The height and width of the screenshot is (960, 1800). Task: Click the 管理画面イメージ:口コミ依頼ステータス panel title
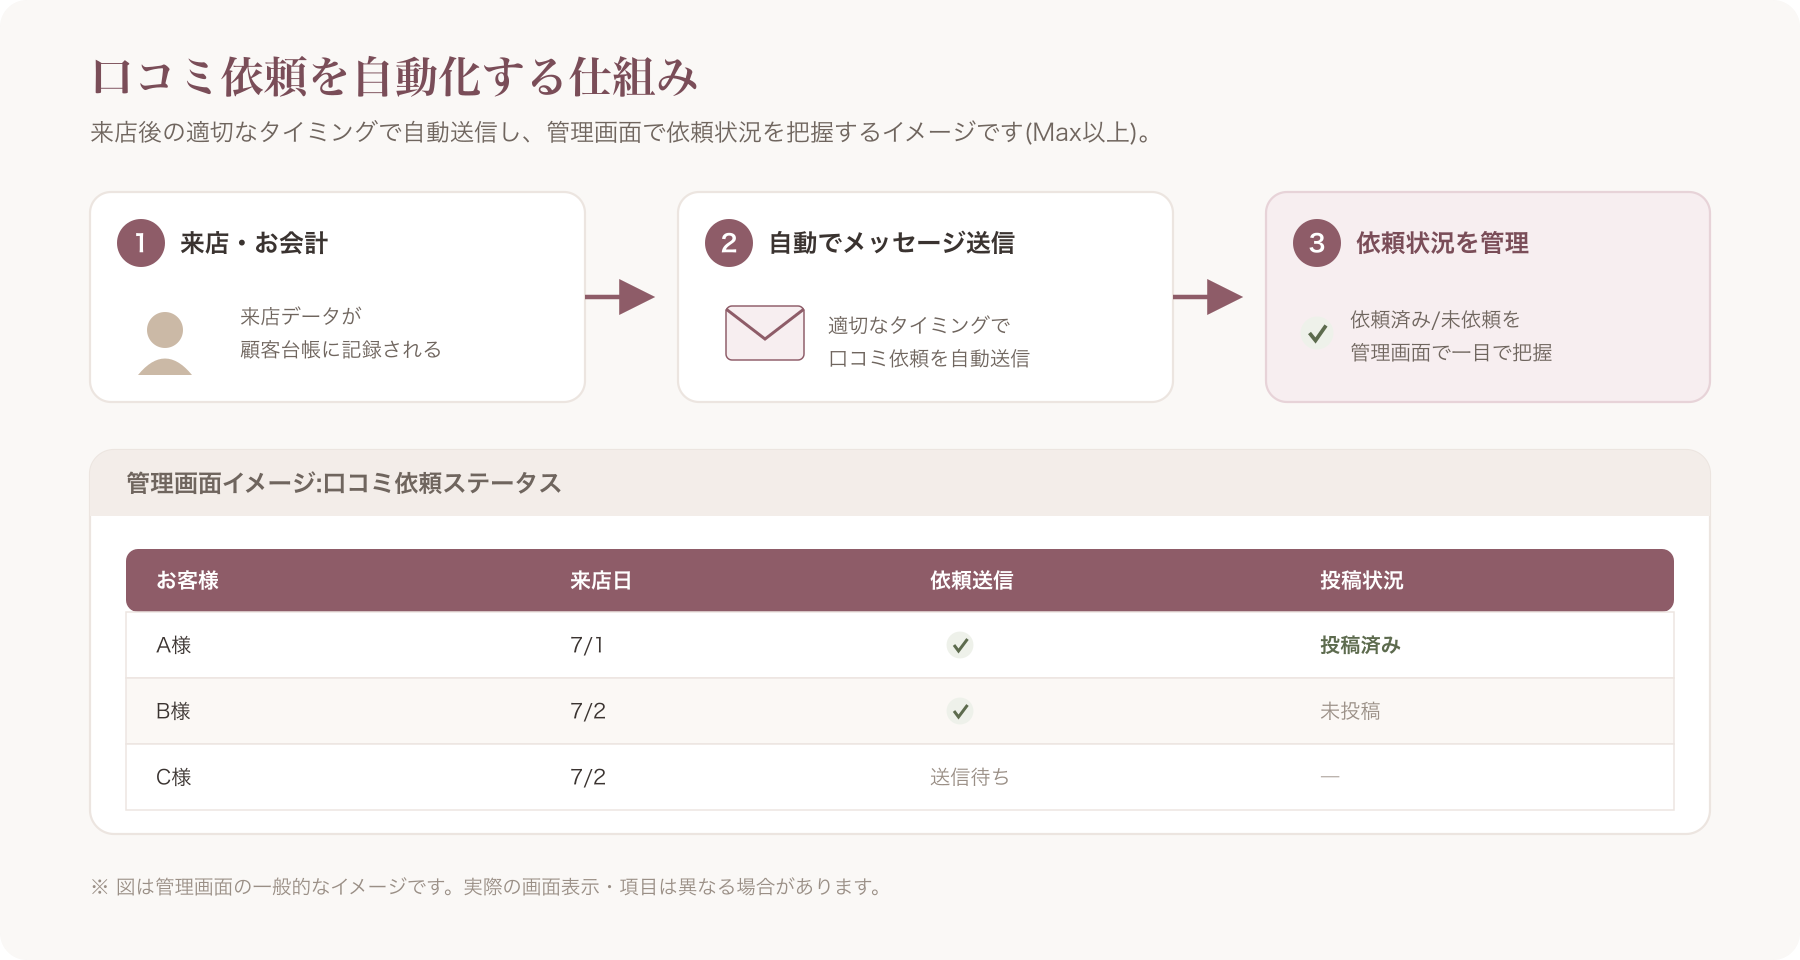(x=343, y=483)
